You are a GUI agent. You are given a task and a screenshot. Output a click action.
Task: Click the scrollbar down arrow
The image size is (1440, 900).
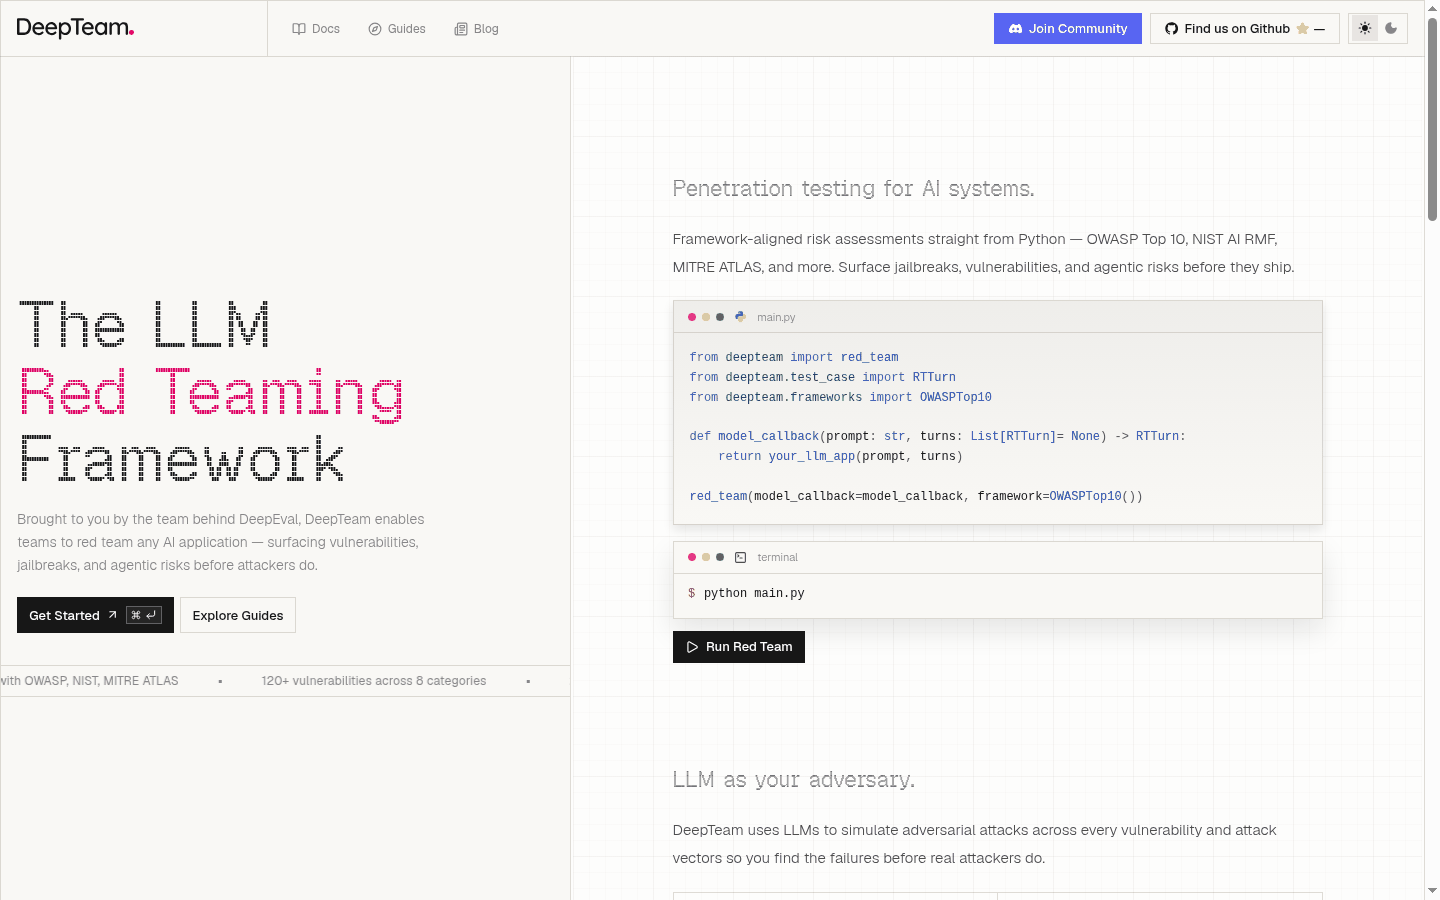click(x=1432, y=890)
